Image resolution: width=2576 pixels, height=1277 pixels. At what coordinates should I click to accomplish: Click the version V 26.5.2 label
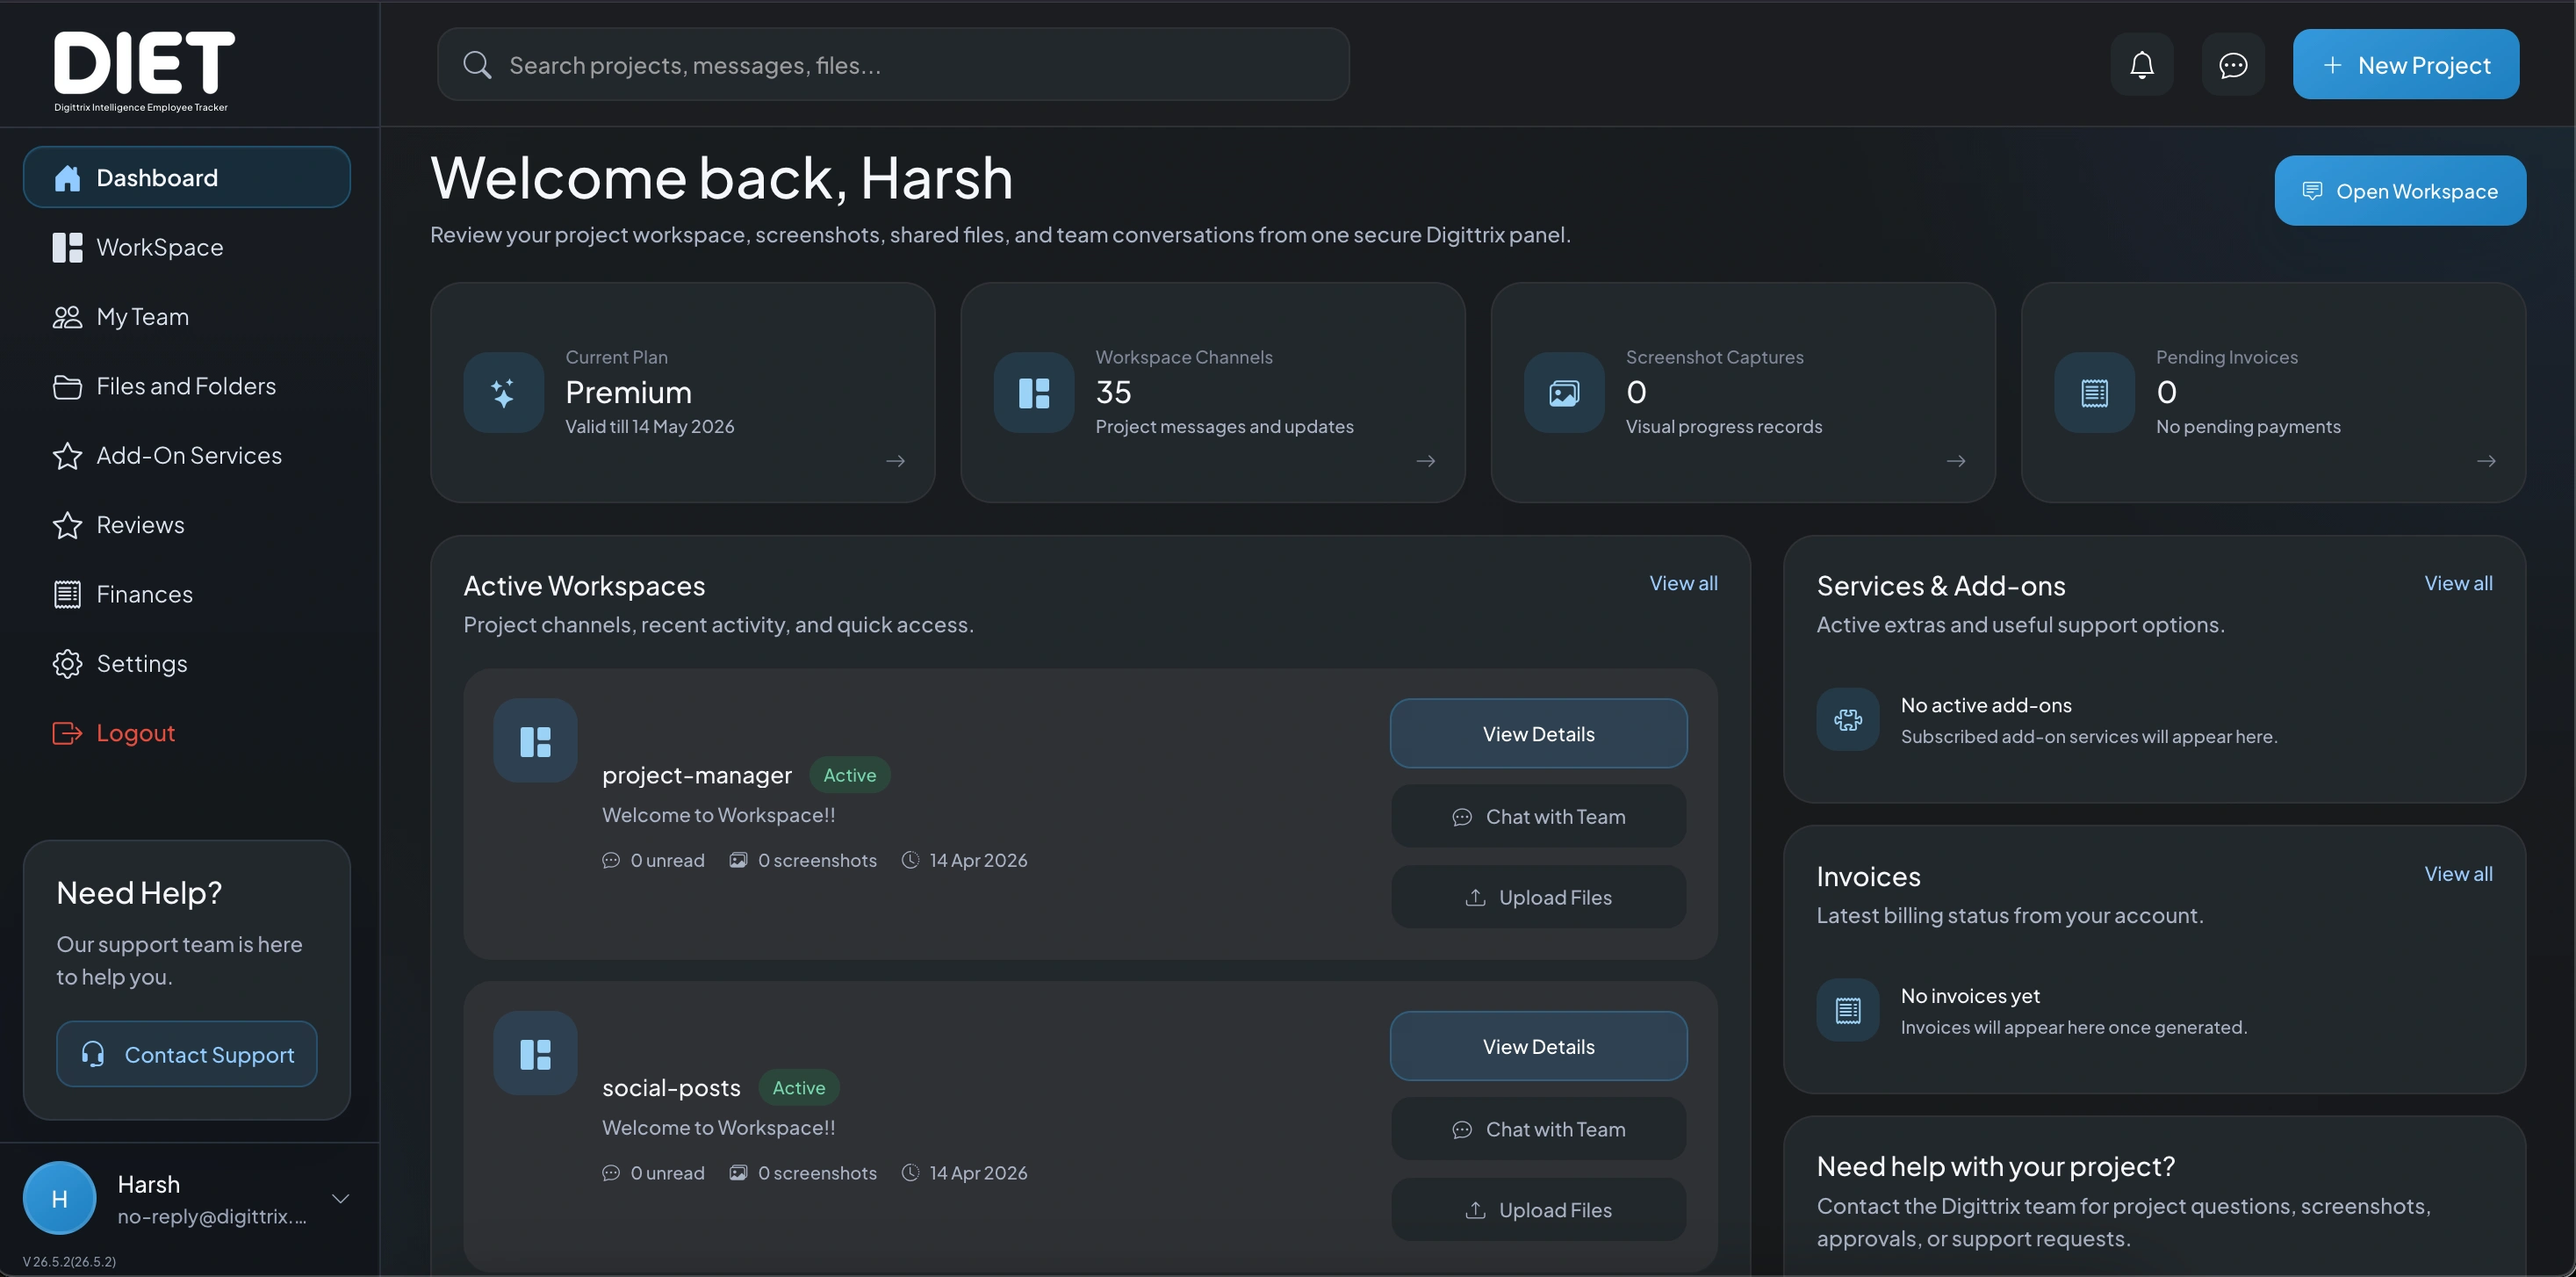pyautogui.click(x=69, y=1261)
